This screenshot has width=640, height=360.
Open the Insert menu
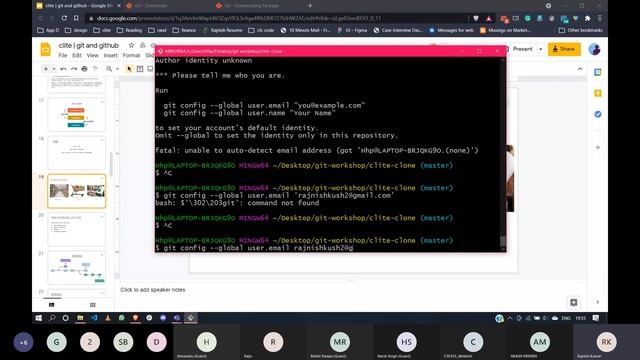point(110,55)
